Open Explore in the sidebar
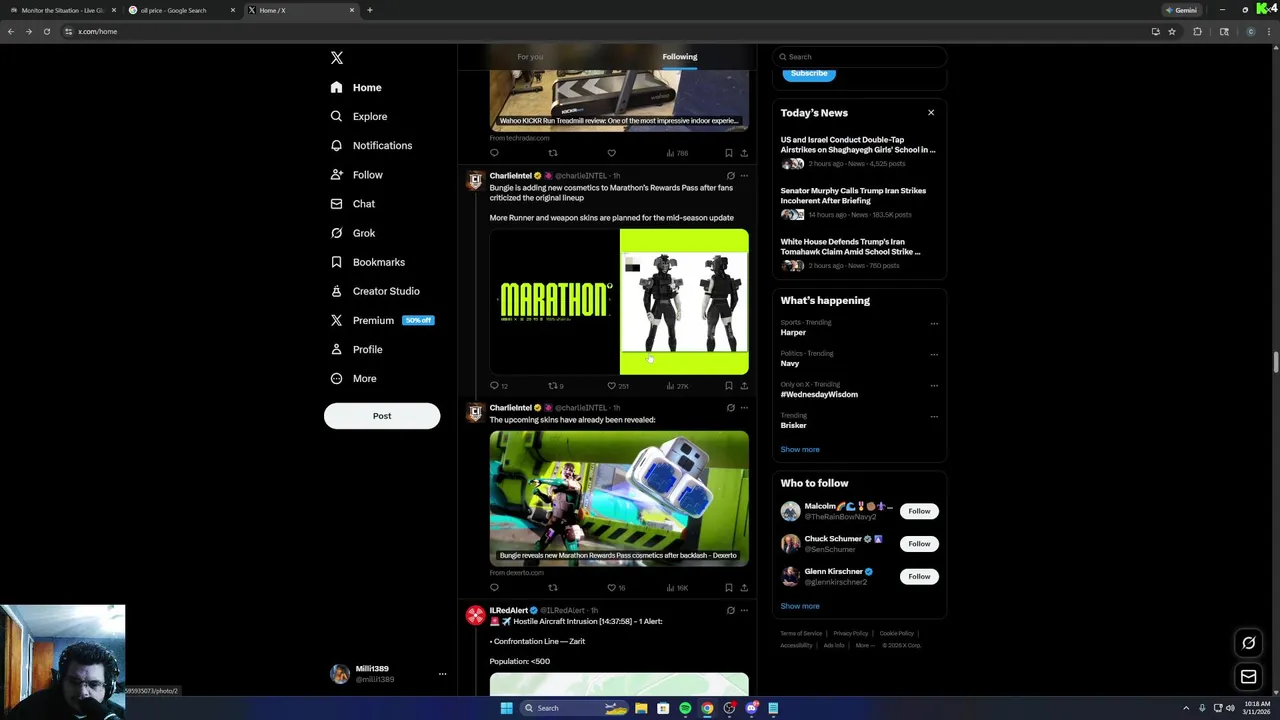Image resolution: width=1280 pixels, height=720 pixels. (x=358, y=117)
